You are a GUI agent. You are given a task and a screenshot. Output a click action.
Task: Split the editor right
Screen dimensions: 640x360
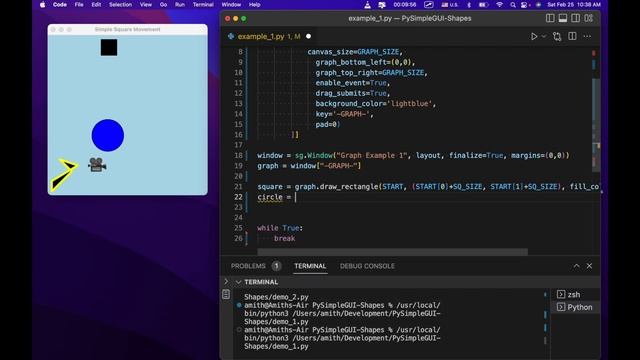(572, 36)
